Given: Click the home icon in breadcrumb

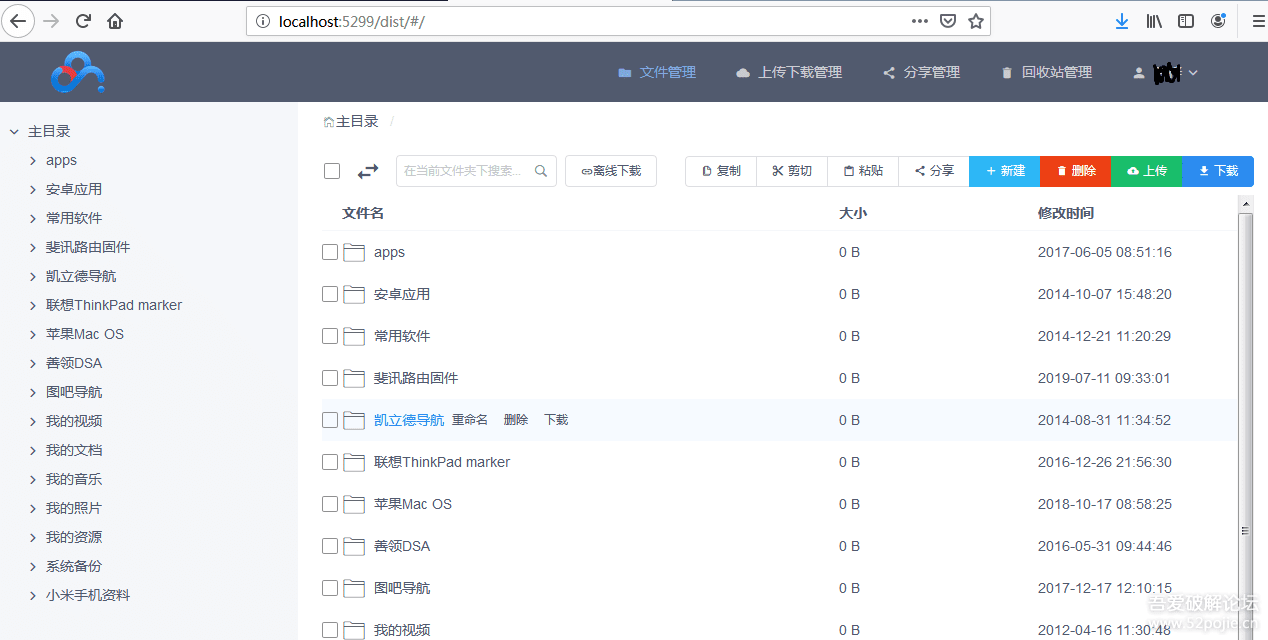Looking at the screenshot, I should (328, 122).
